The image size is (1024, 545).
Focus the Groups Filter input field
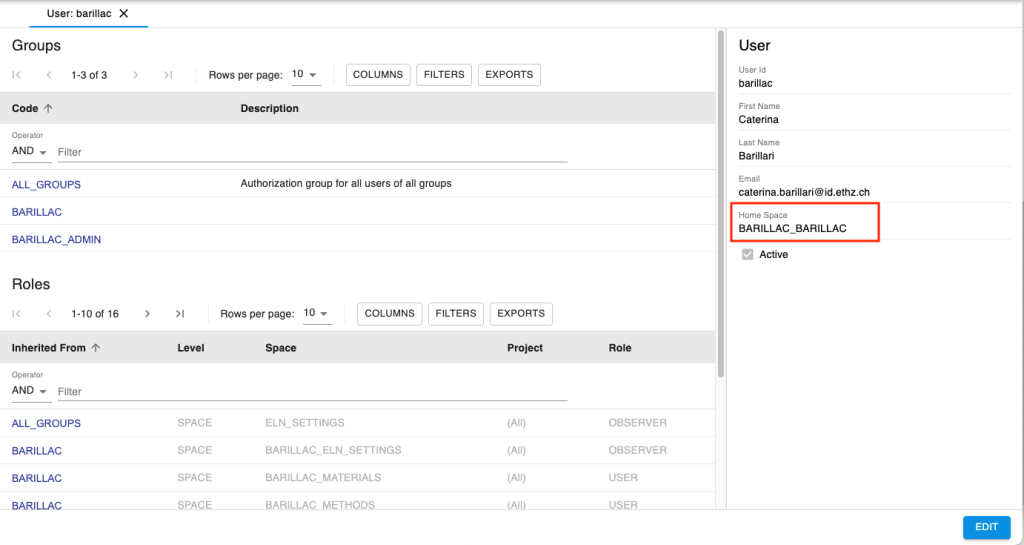click(312, 152)
